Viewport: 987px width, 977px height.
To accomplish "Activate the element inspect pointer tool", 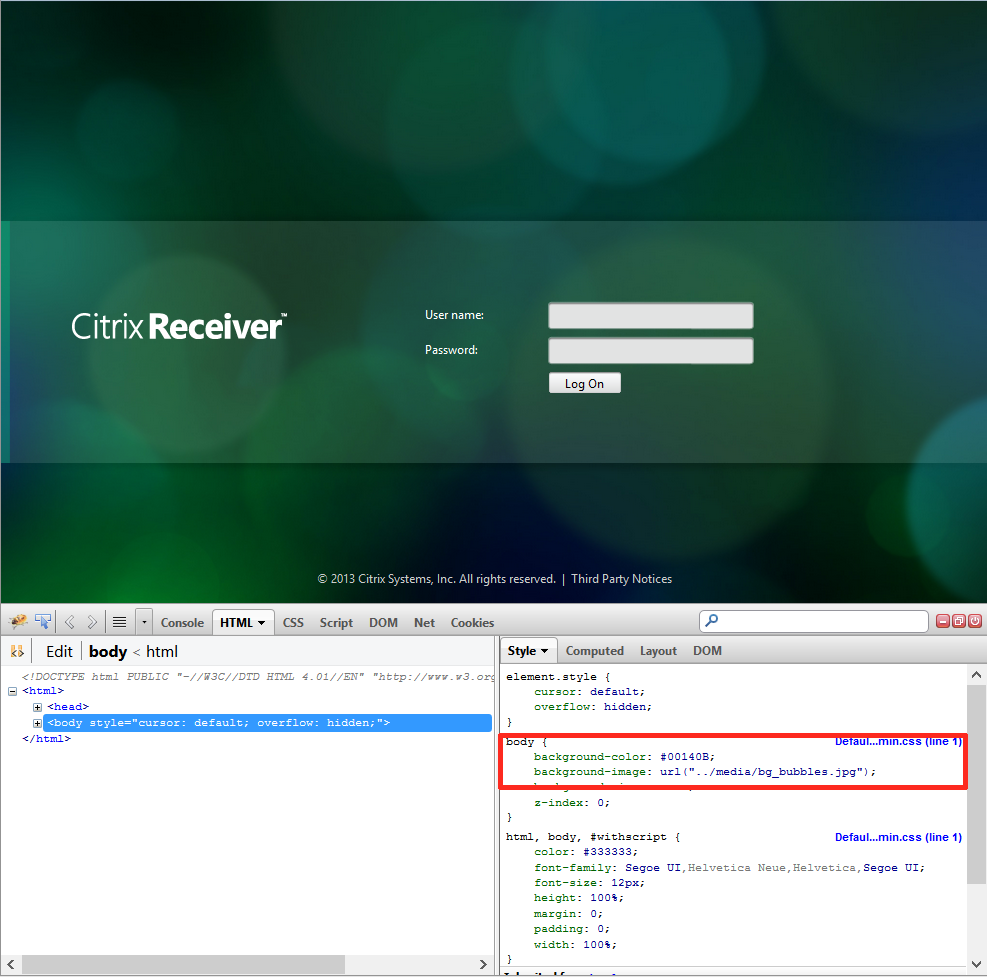I will point(43,622).
